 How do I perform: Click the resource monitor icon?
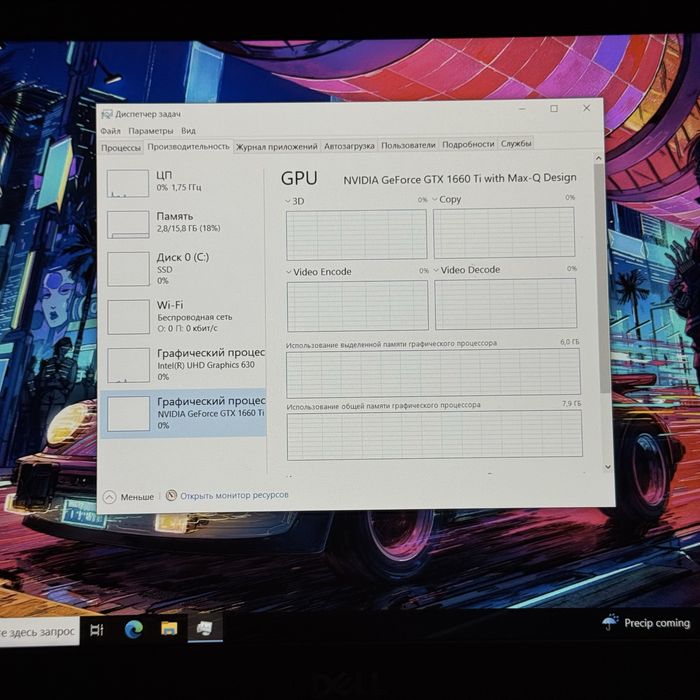click(171, 495)
